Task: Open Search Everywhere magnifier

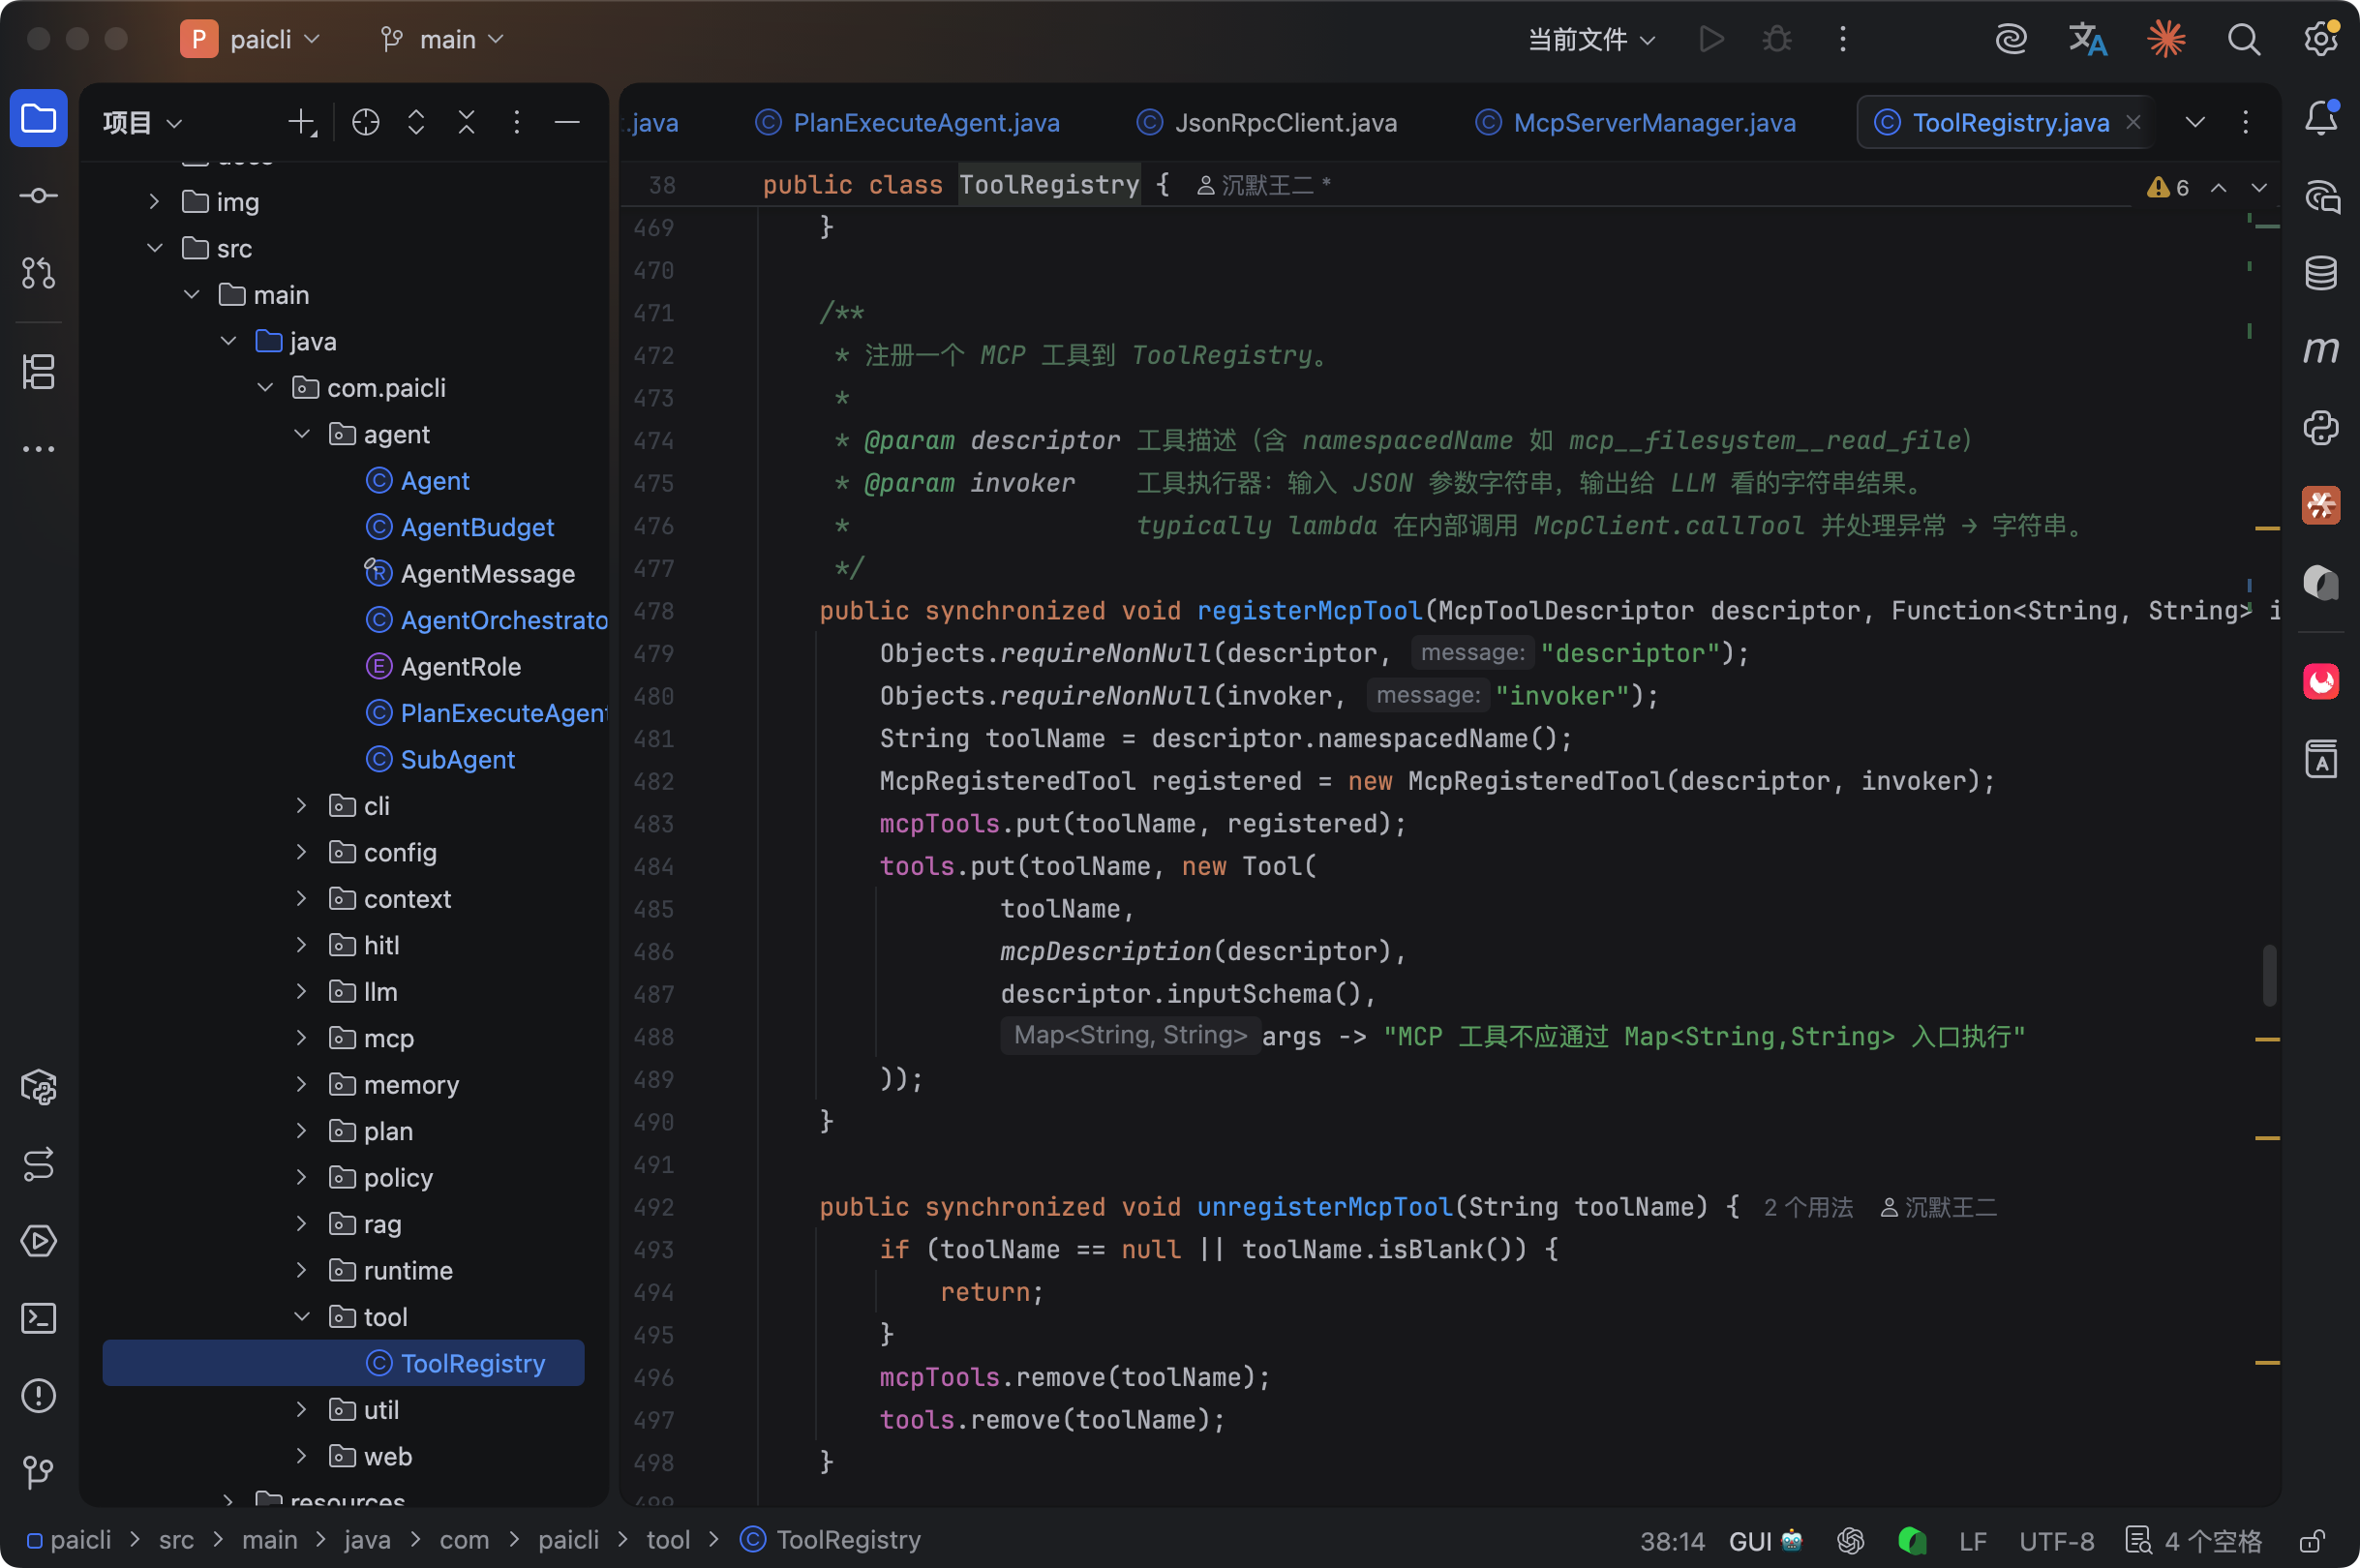Action: tap(2243, 39)
